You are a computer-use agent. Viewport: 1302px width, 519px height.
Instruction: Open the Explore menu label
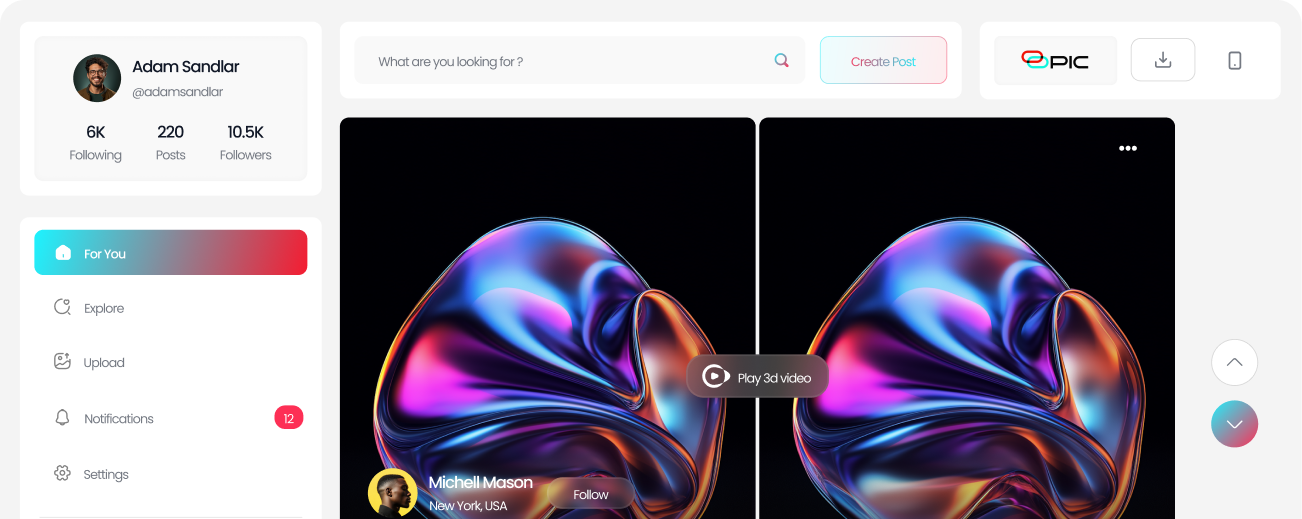click(104, 309)
